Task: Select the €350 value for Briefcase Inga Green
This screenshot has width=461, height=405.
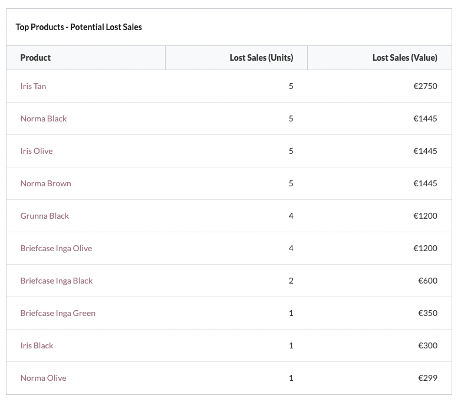Action: [428, 313]
